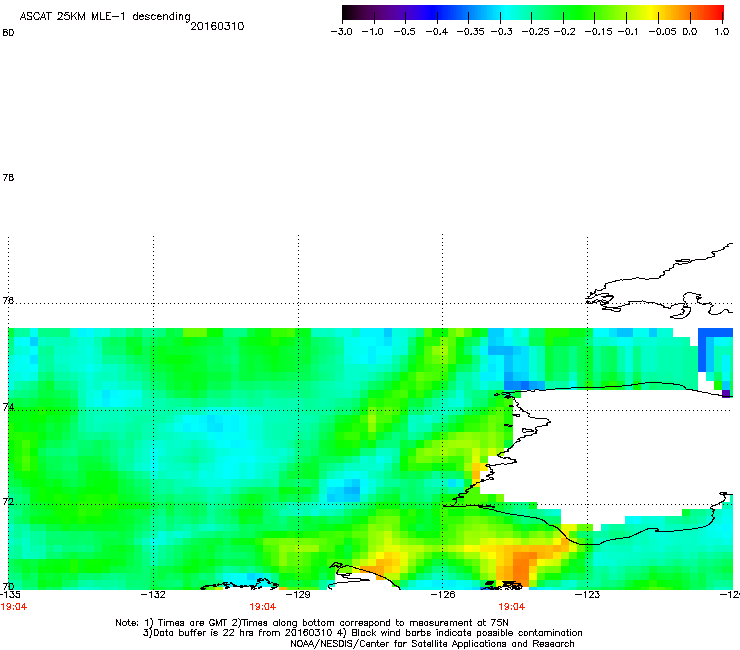Select the -0.5 scale value
Image resolution: width=740 pixels, height=650 pixels.
click(404, 32)
